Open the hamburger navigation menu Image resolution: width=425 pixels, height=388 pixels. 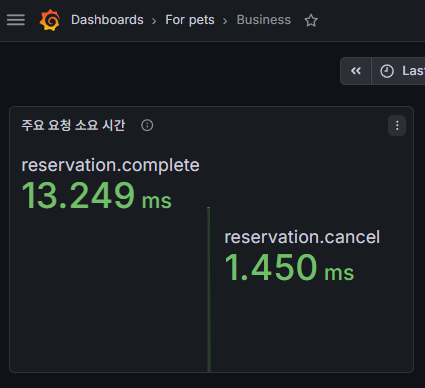[16, 20]
